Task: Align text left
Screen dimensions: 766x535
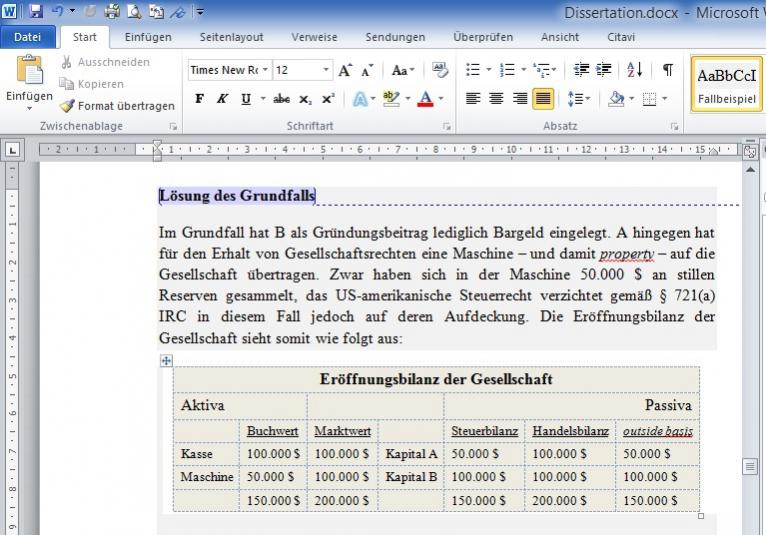Action: click(x=472, y=99)
